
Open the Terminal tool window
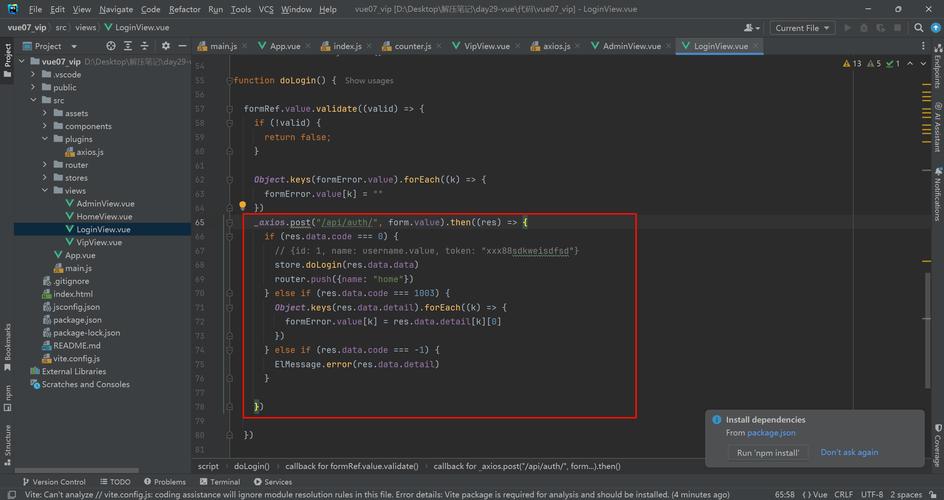(x=219, y=481)
